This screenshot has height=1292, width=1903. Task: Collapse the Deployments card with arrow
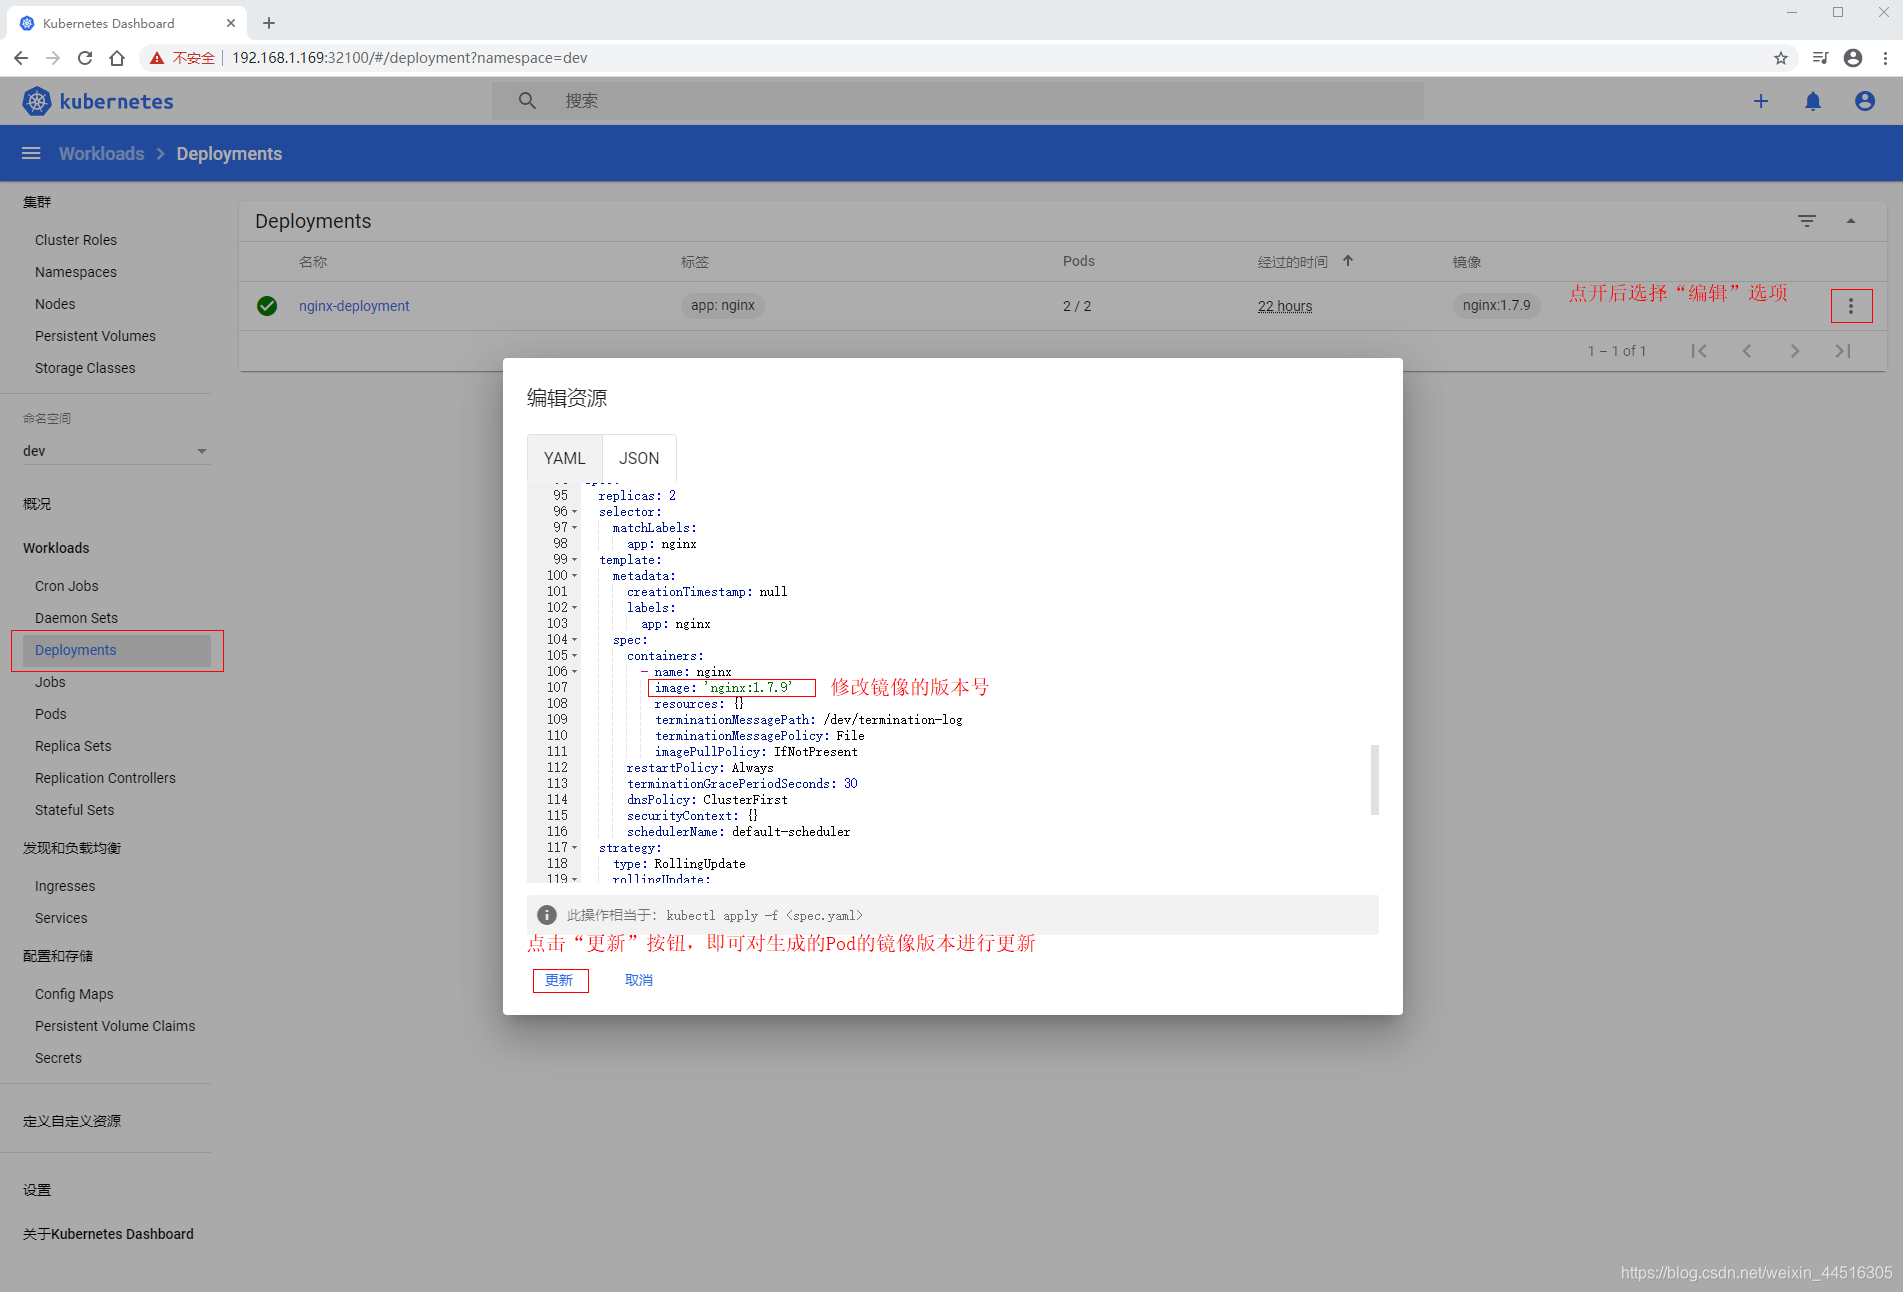tap(1851, 221)
